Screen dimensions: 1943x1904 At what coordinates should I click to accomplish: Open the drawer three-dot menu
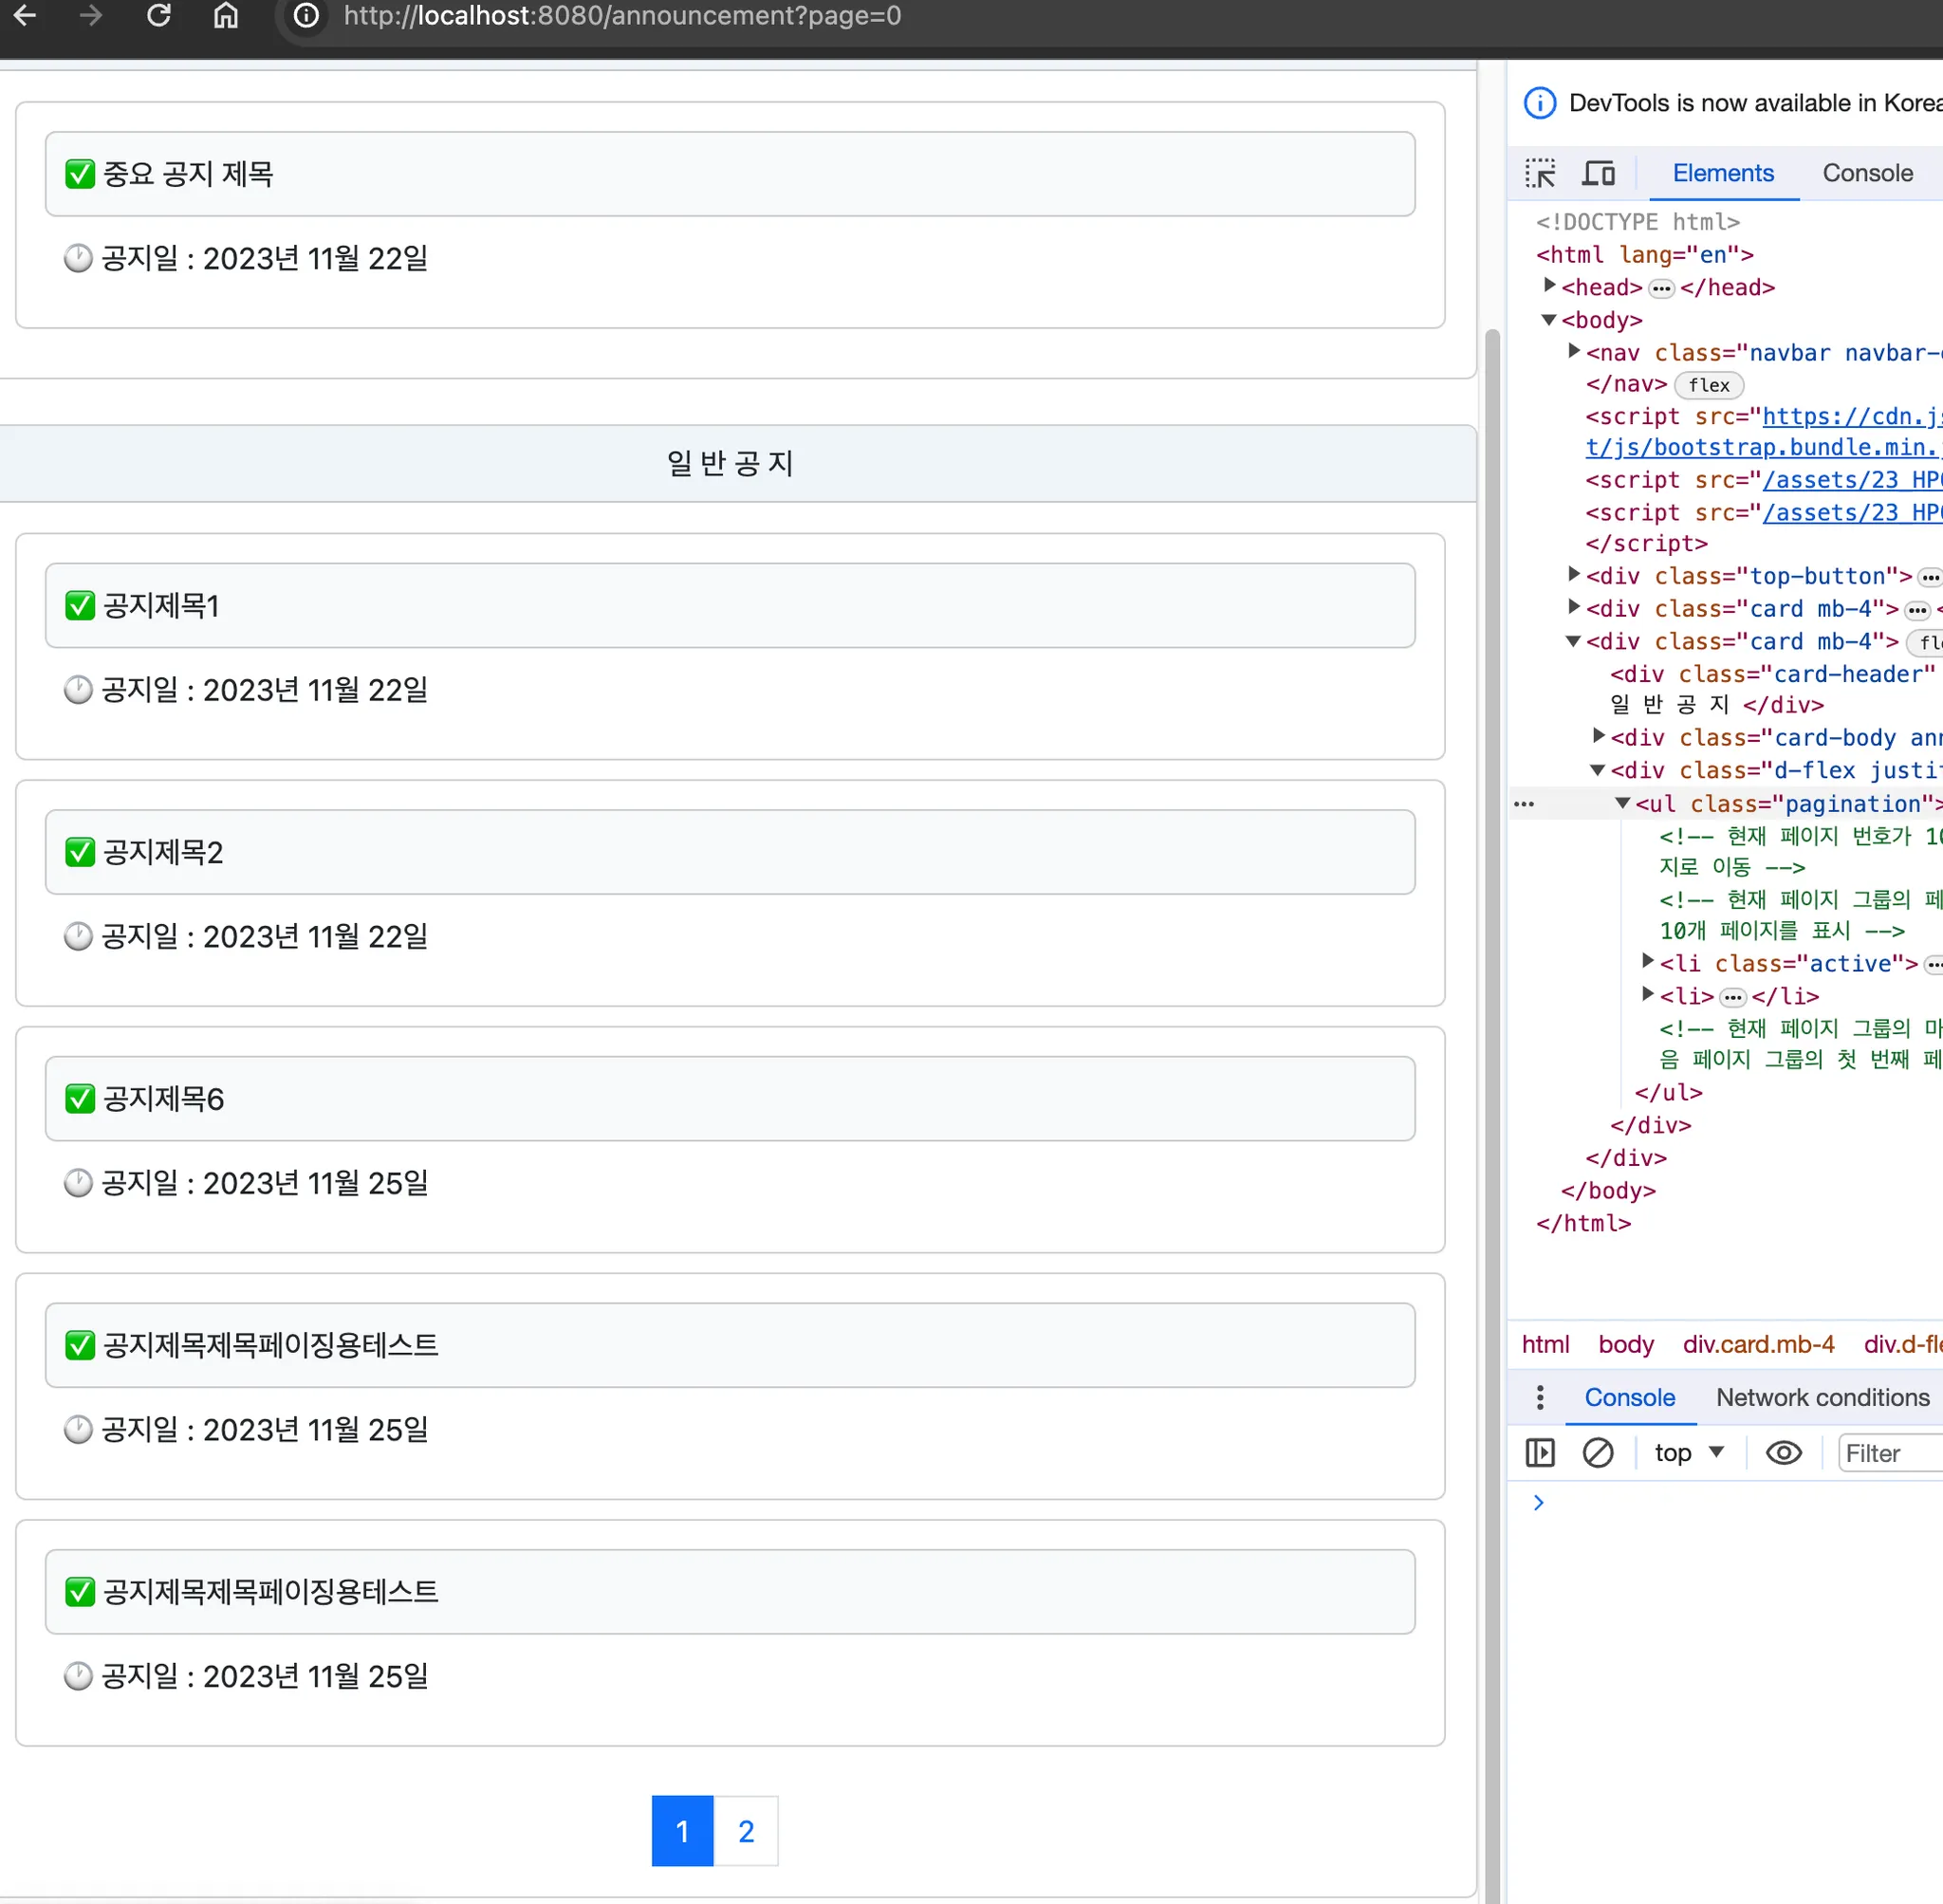pos(1540,1397)
